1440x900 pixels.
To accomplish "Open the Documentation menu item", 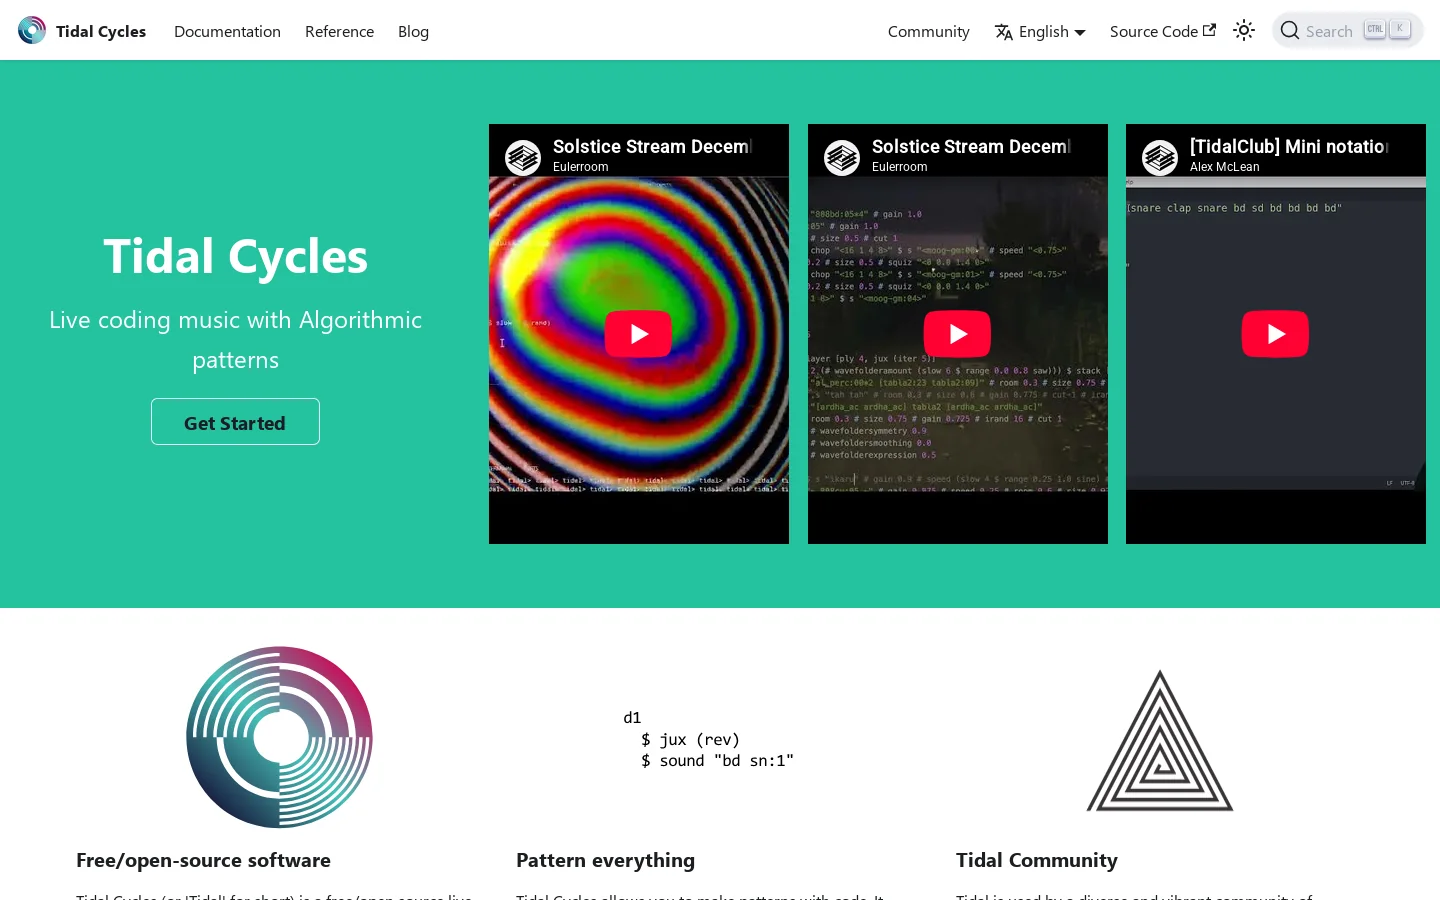I will (227, 31).
